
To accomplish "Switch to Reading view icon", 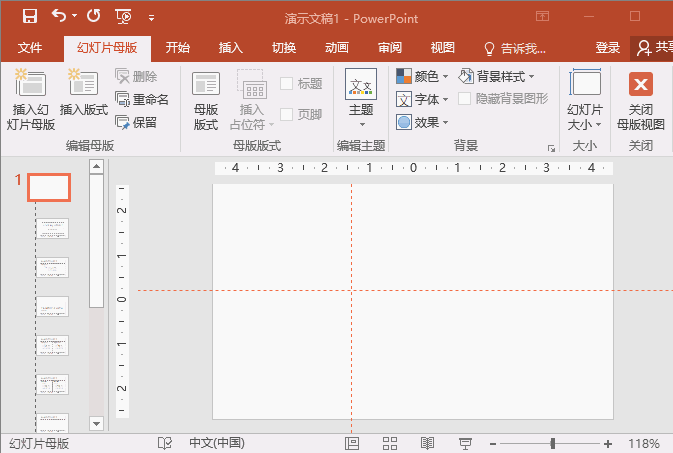I will click(x=427, y=443).
